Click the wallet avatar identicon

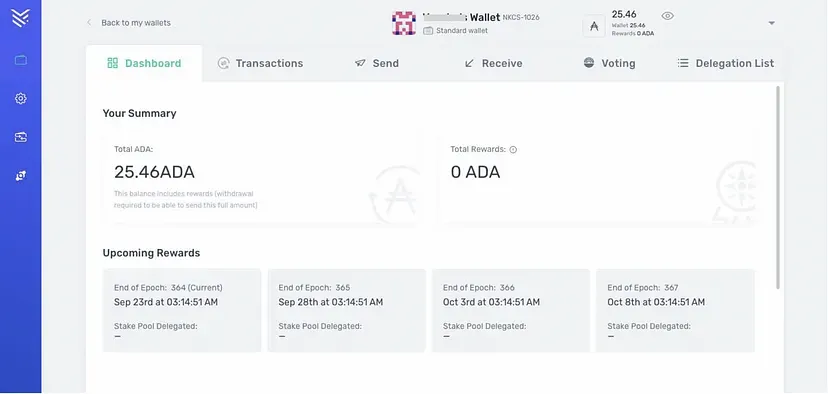point(404,23)
